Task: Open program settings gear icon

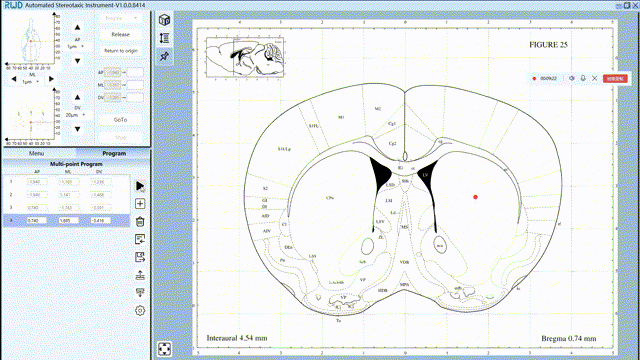Action: point(140,311)
